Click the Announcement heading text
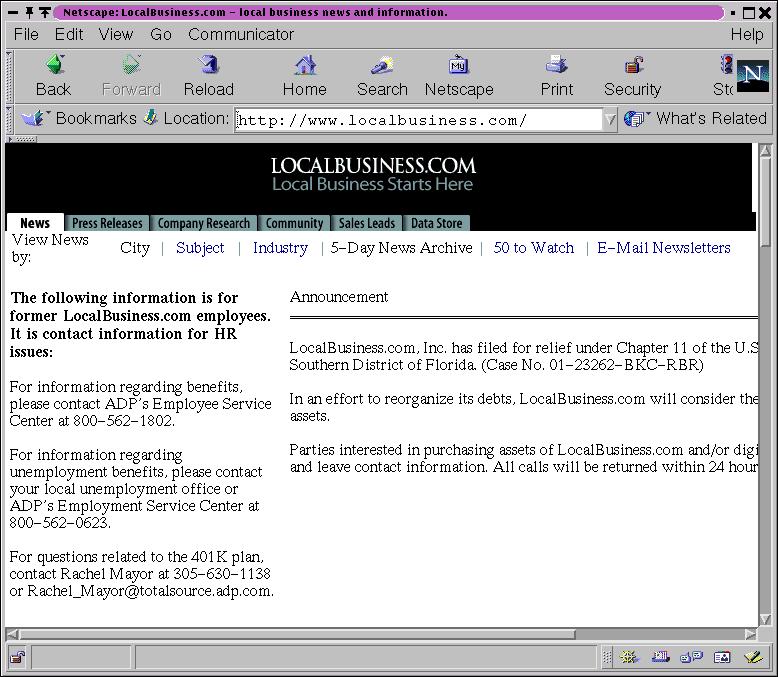The height and width of the screenshot is (677, 778). pyautogui.click(x=339, y=297)
